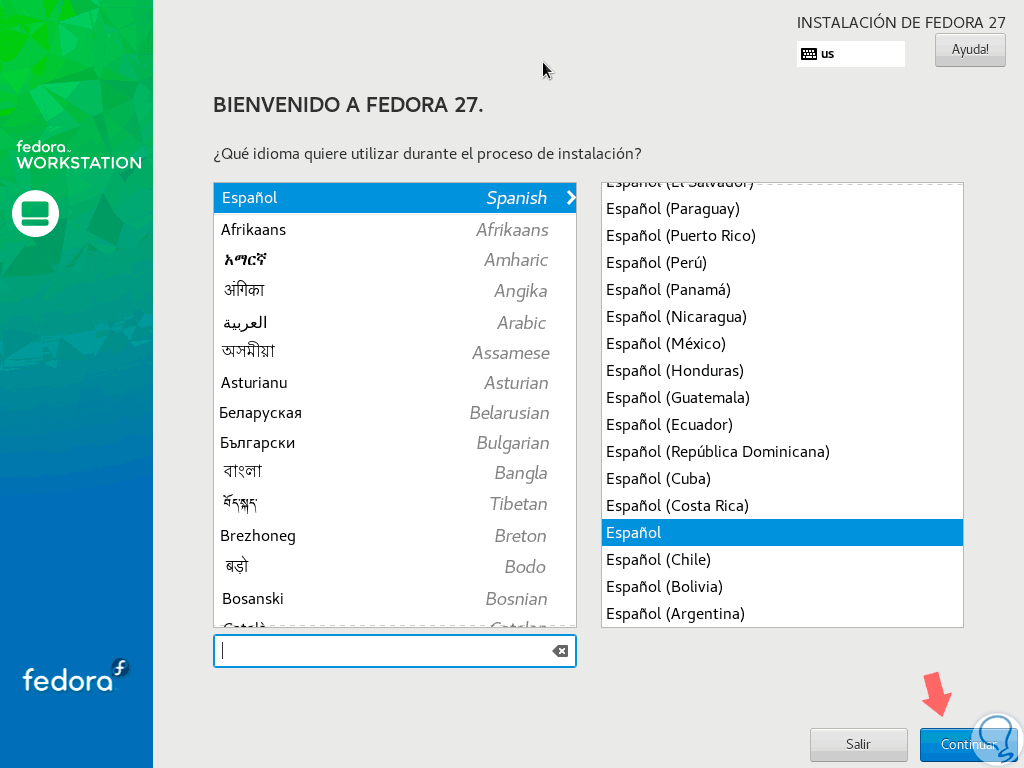Viewport: 1024px width, 768px height.
Task: Select the Bangla language row
Action: (x=394, y=473)
